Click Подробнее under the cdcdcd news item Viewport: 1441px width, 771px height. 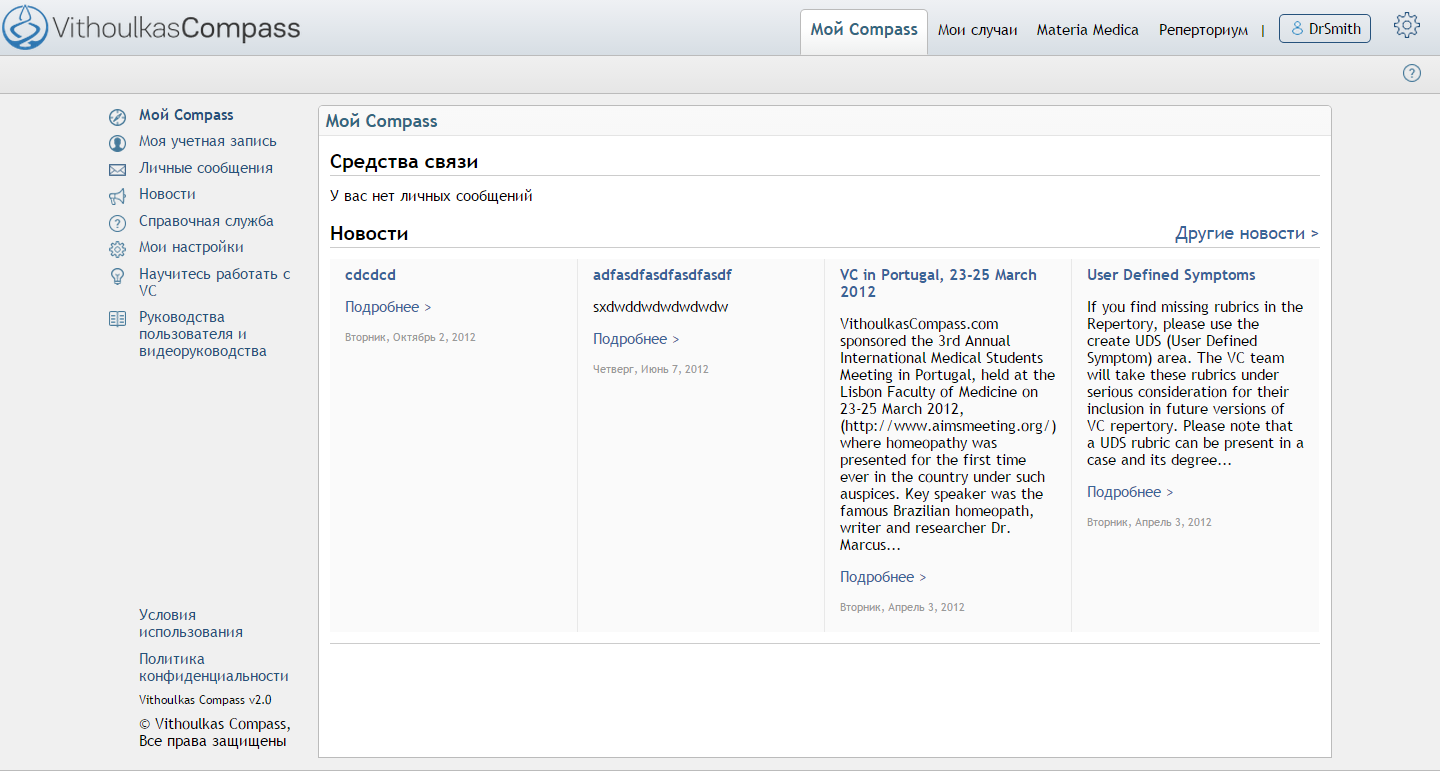pyautogui.click(x=388, y=307)
